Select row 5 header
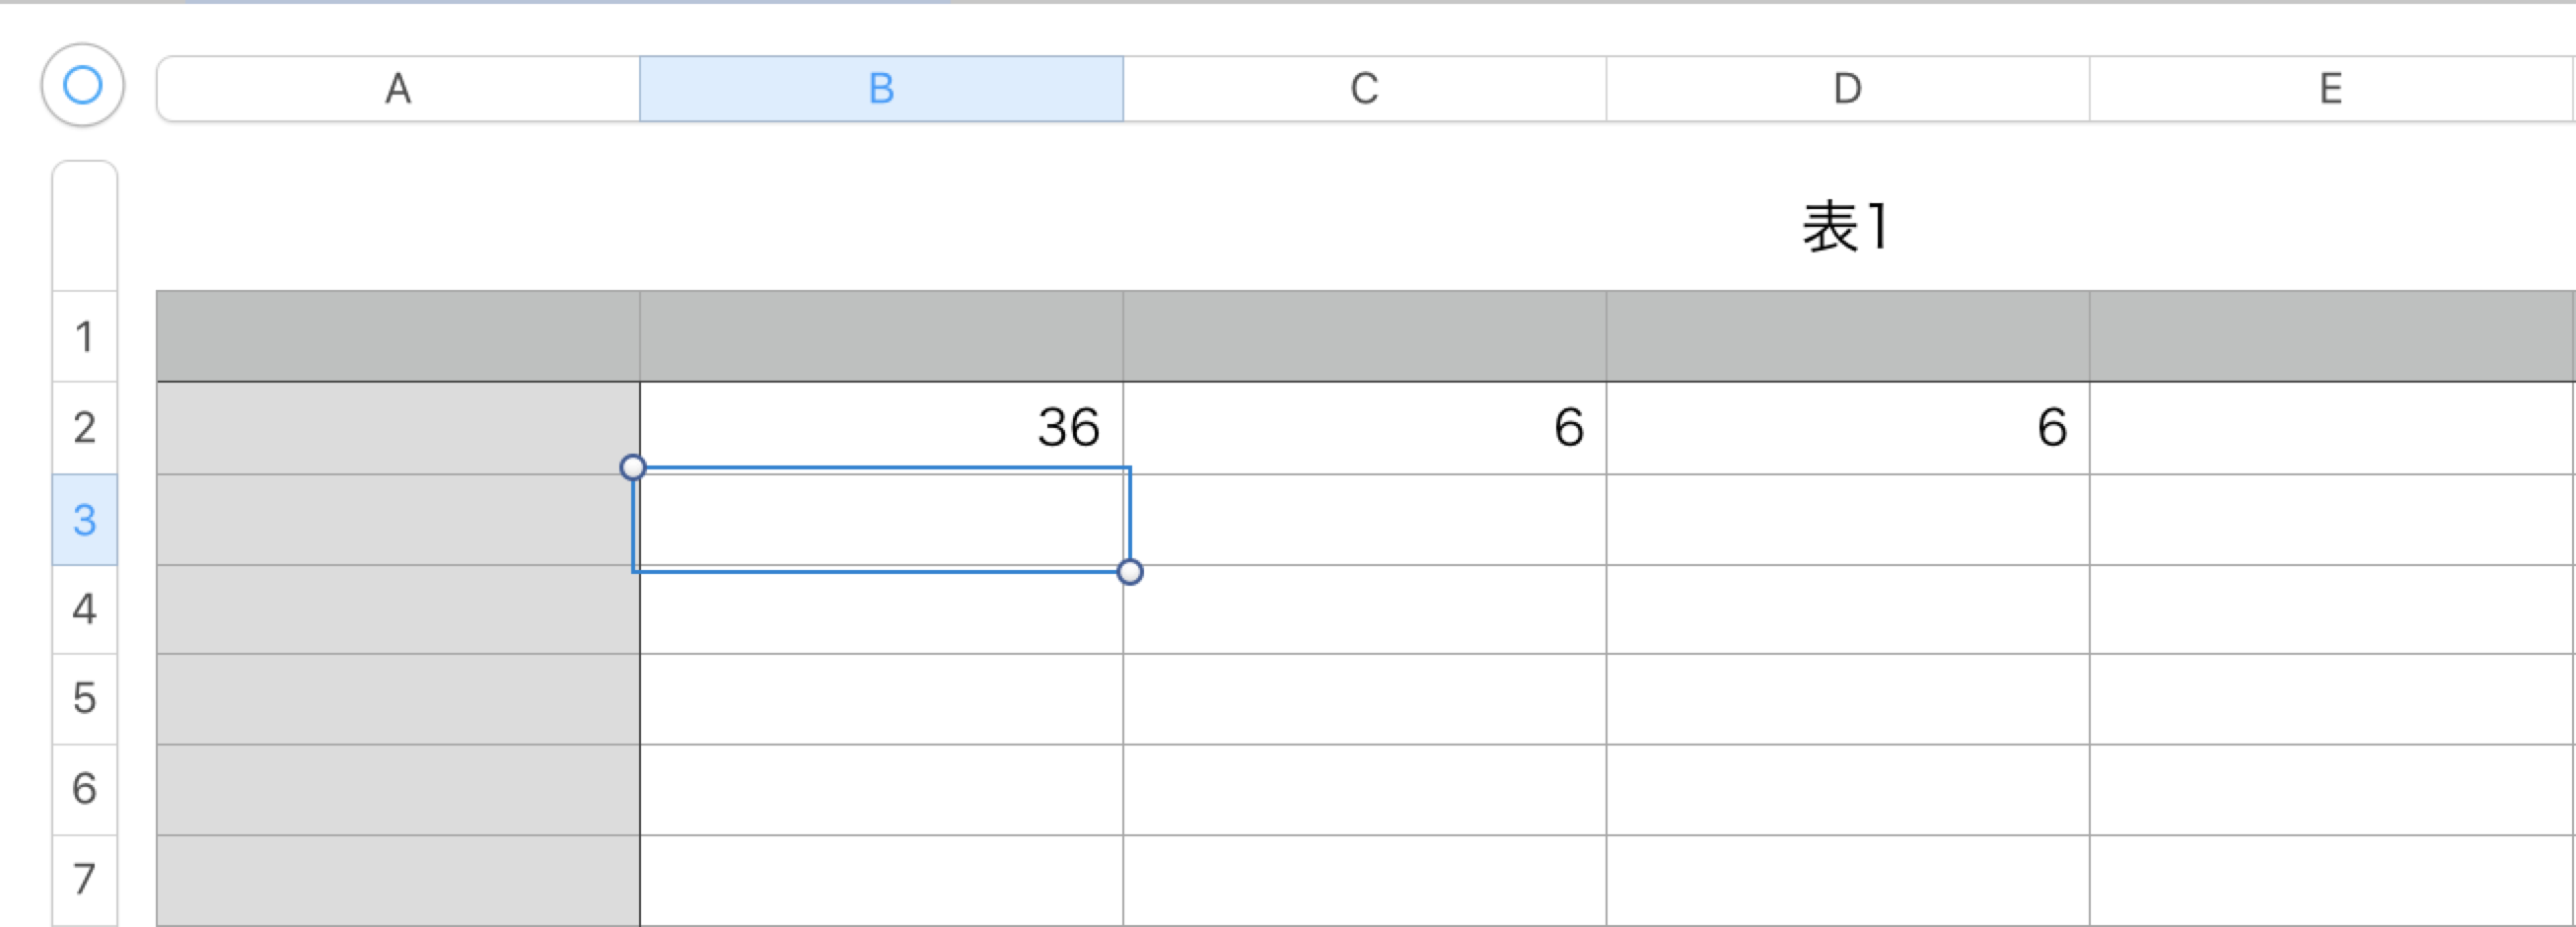This screenshot has height=927, width=2576. click(85, 698)
